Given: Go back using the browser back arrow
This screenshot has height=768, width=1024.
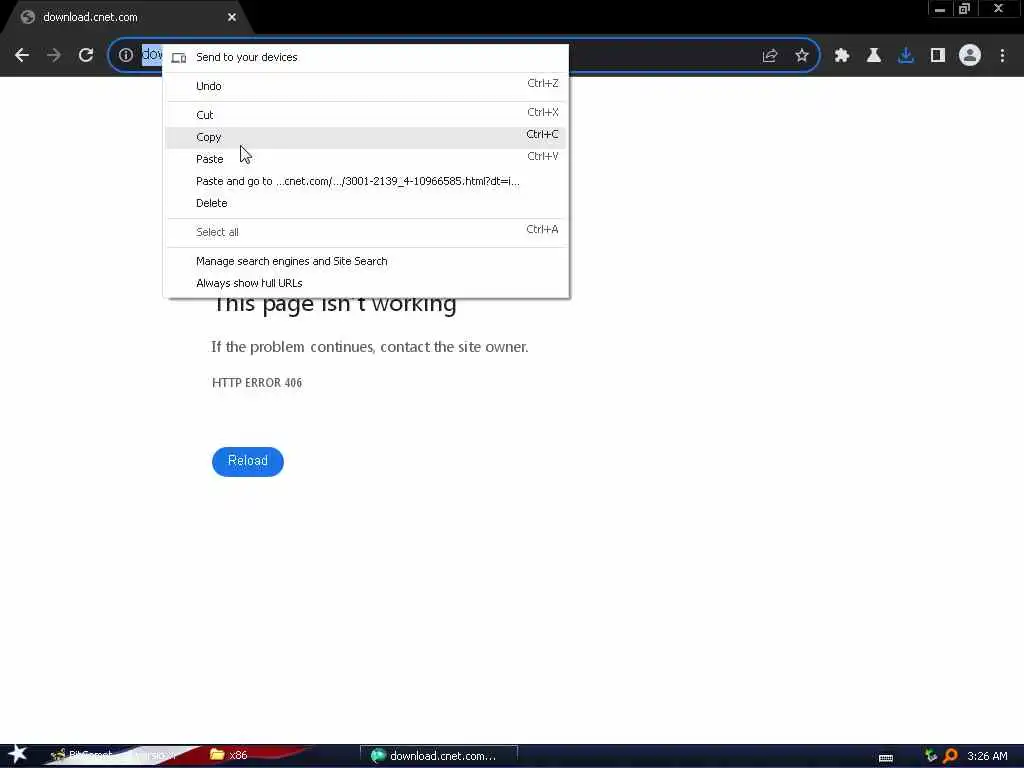Looking at the screenshot, I should coord(22,56).
